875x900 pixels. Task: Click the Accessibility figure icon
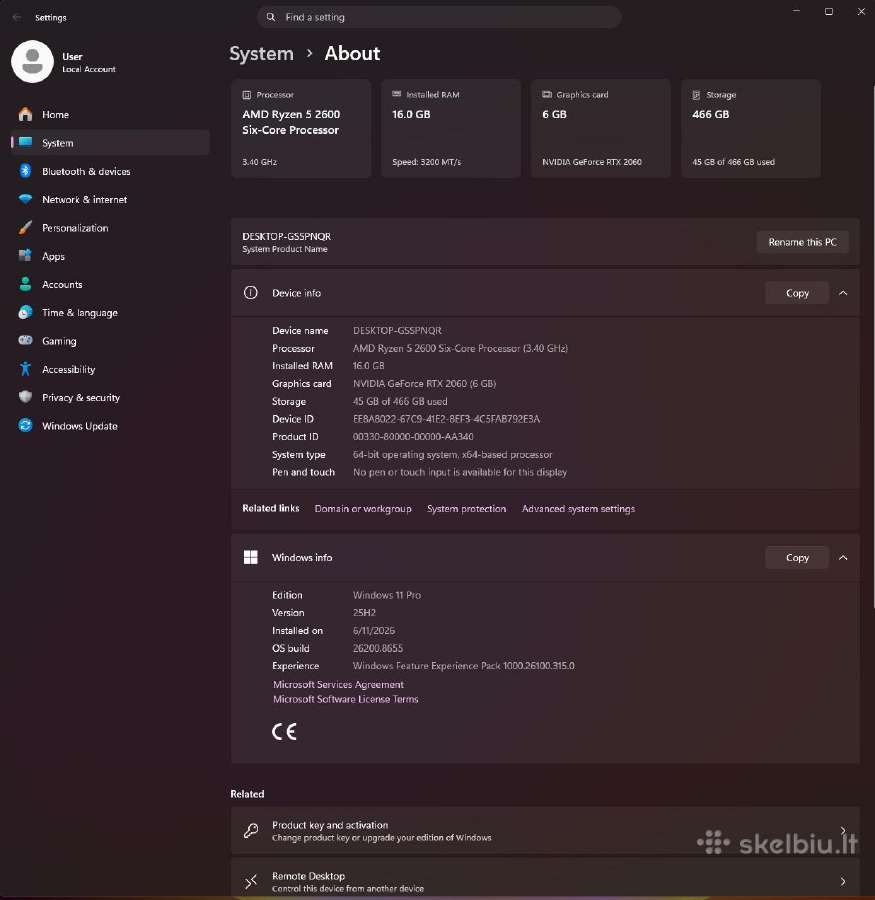(x=25, y=368)
